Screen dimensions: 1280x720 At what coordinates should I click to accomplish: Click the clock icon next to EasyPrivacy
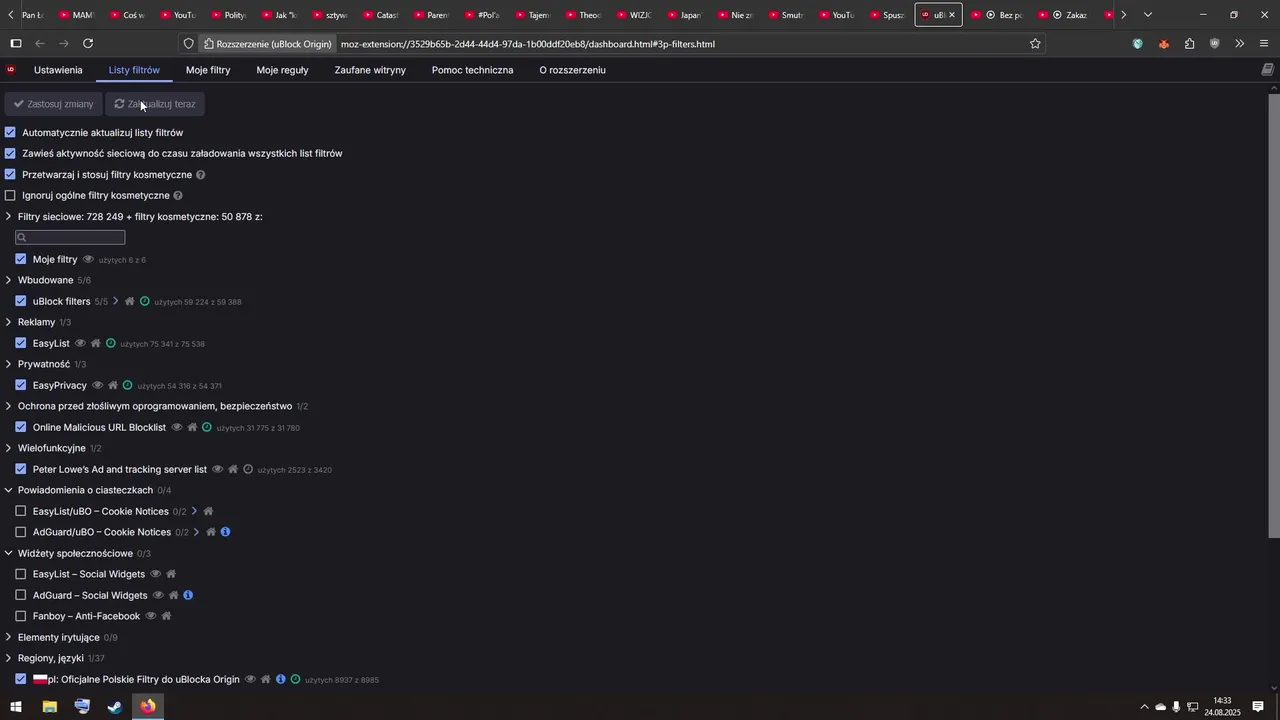point(128,386)
